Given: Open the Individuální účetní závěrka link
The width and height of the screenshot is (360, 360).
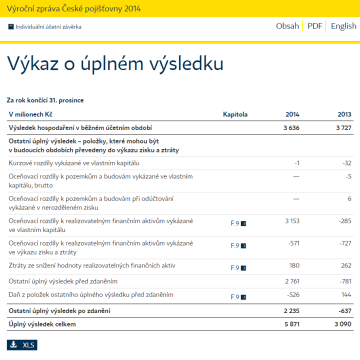Looking at the screenshot, I should (x=48, y=27).
